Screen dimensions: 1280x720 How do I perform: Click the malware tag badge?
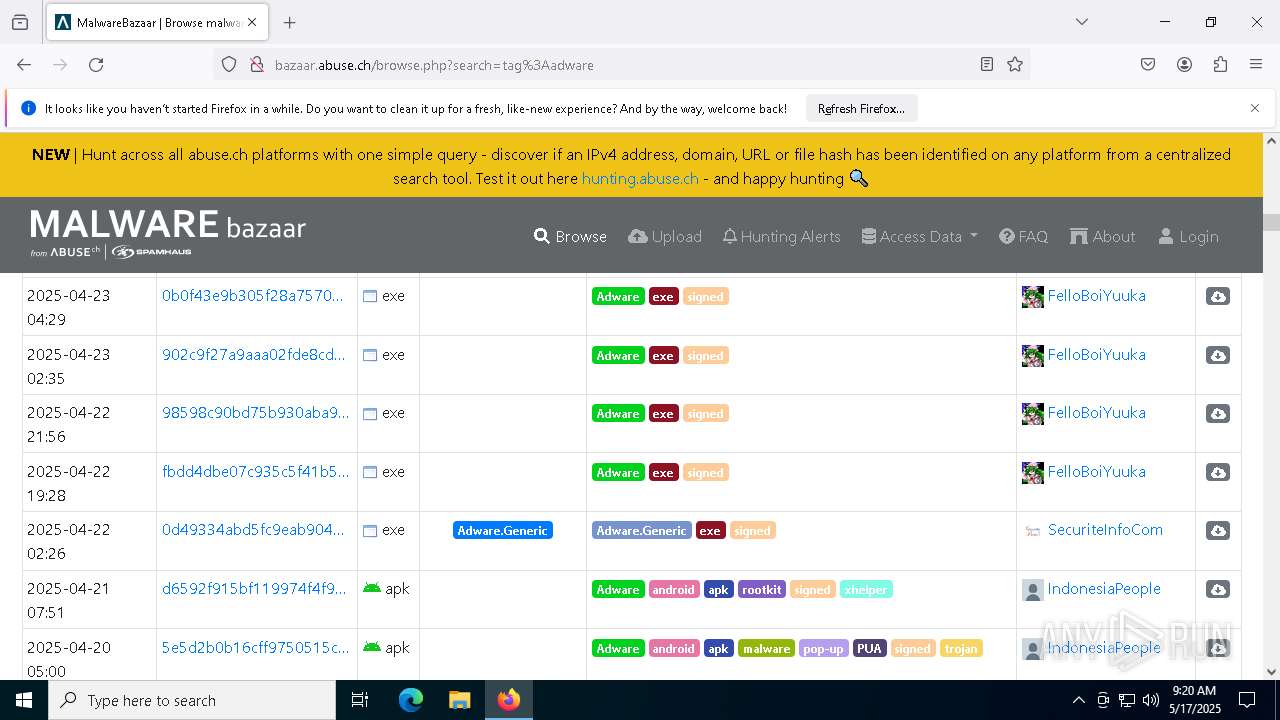[x=766, y=648]
